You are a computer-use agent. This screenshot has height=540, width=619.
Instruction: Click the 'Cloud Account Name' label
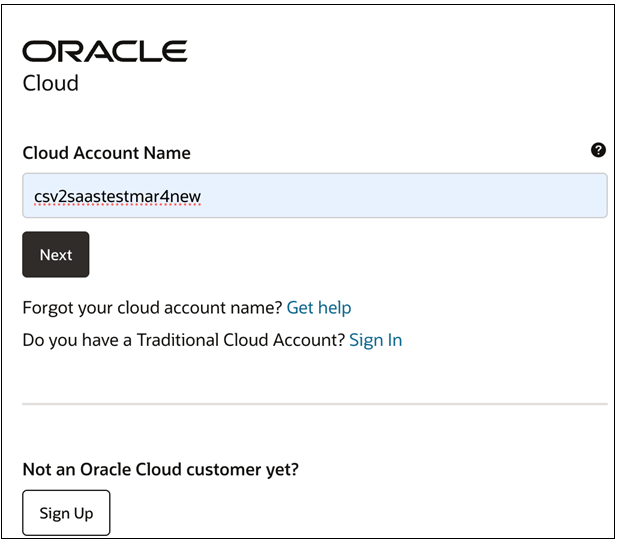[x=107, y=153]
